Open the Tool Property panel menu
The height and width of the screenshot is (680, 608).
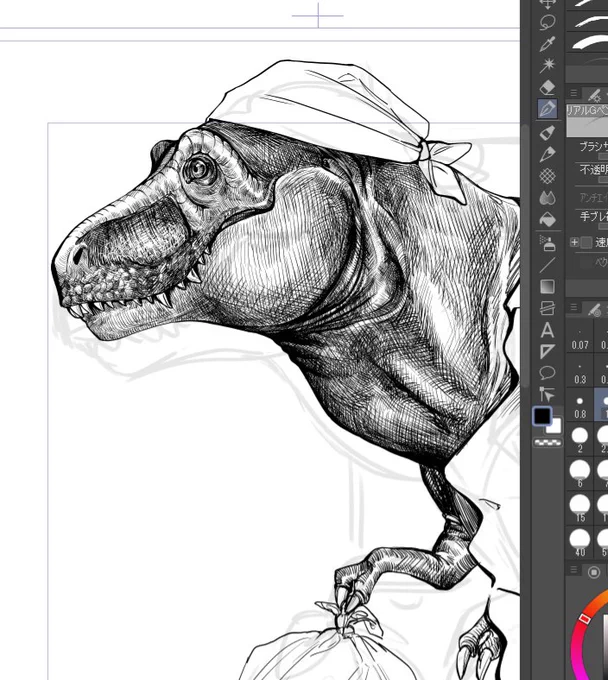(x=574, y=93)
